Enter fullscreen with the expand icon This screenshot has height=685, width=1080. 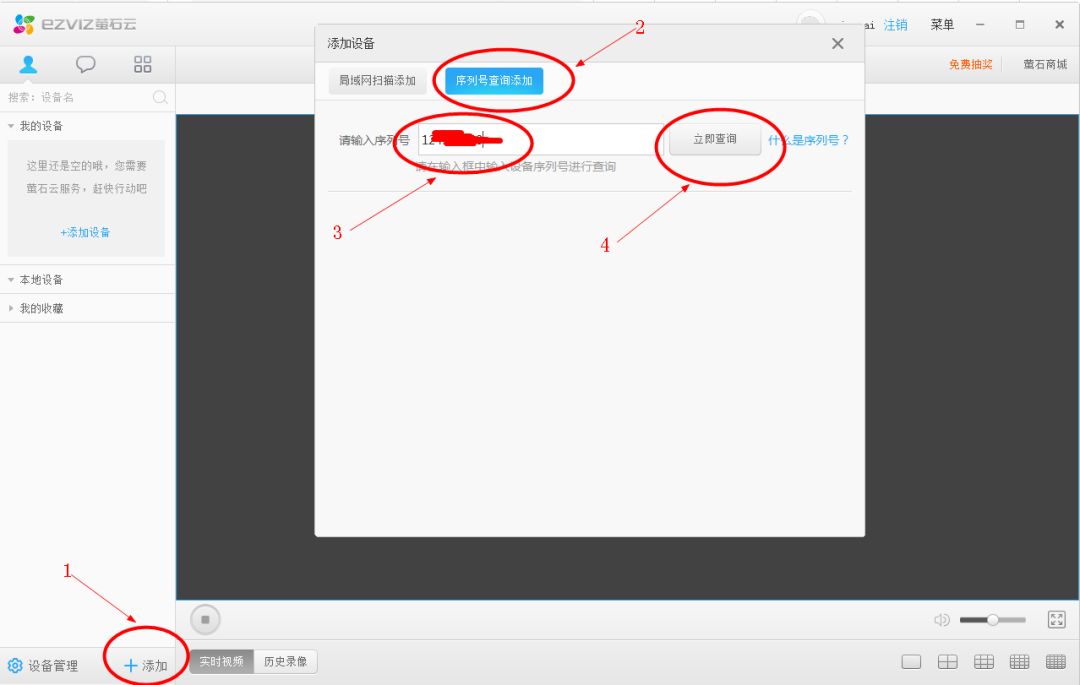(1056, 620)
